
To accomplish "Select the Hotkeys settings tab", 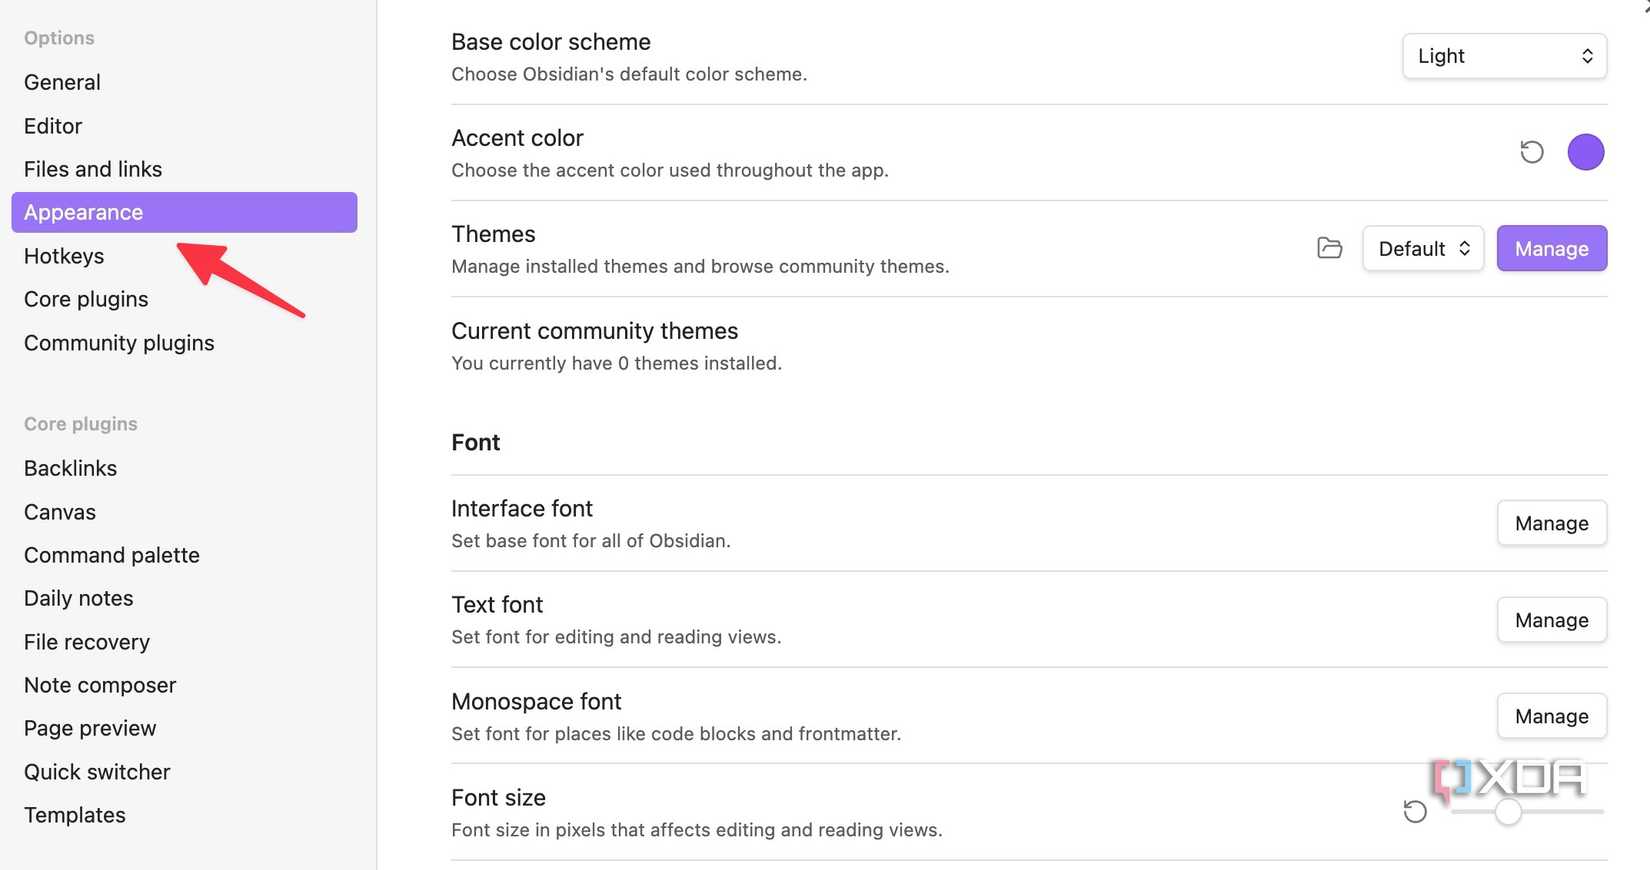I will (64, 256).
